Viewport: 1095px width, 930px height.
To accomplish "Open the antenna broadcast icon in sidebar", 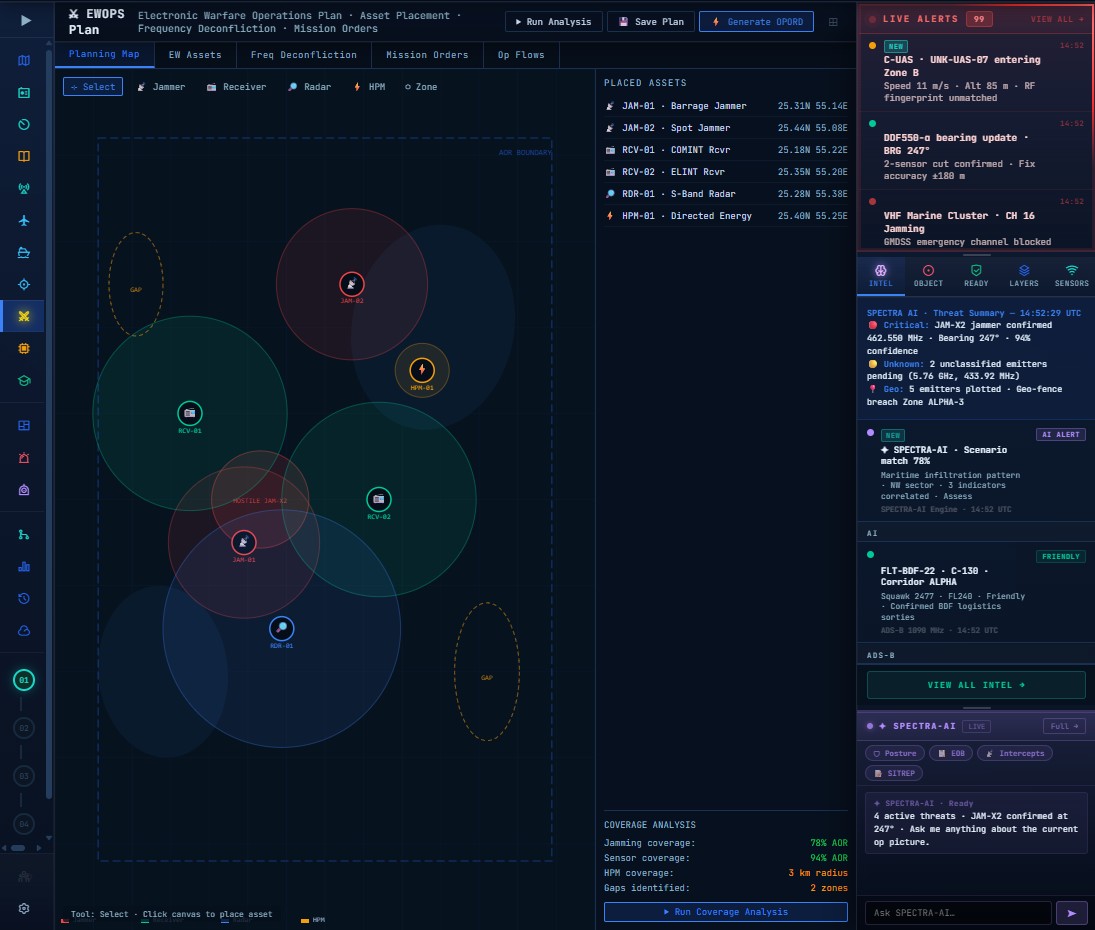I will [24, 189].
